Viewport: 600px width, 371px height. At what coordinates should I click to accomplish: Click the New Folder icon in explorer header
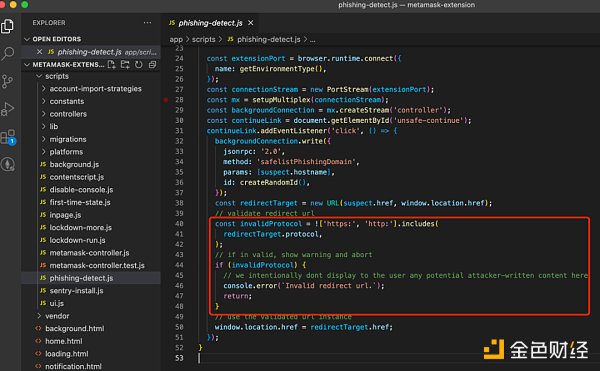[125, 65]
